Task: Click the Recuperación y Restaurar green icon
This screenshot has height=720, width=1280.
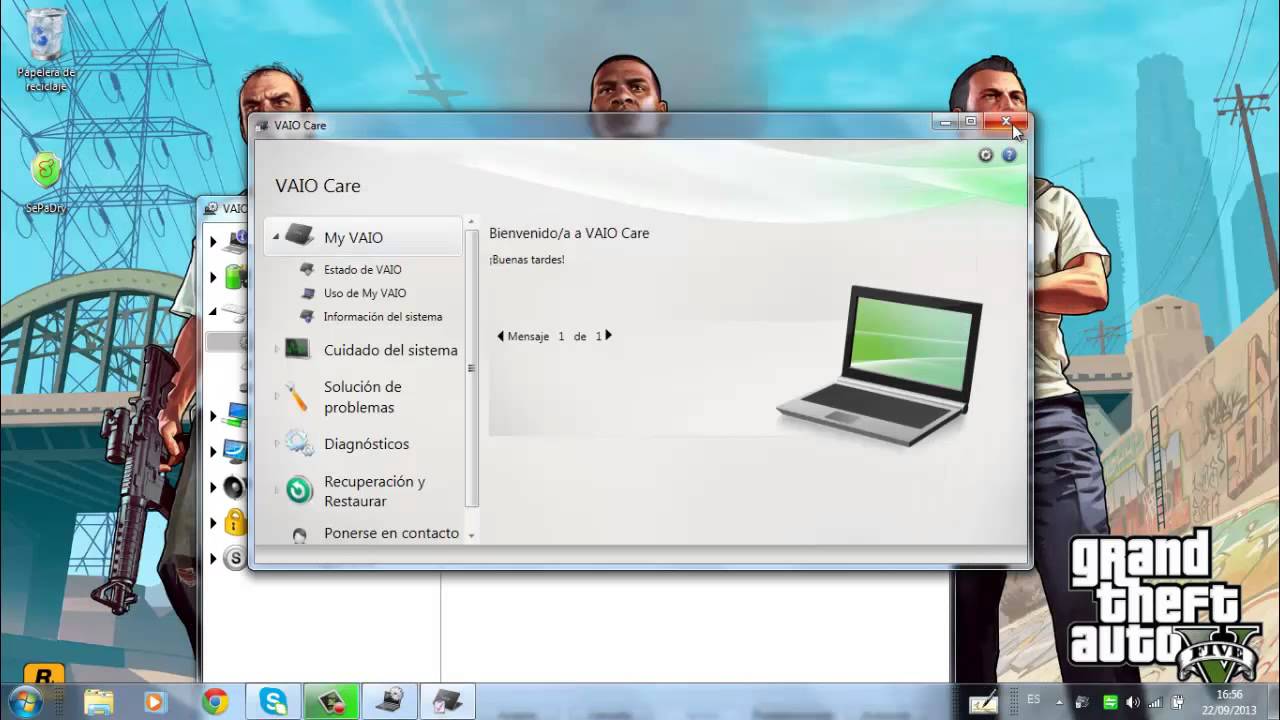Action: point(299,490)
